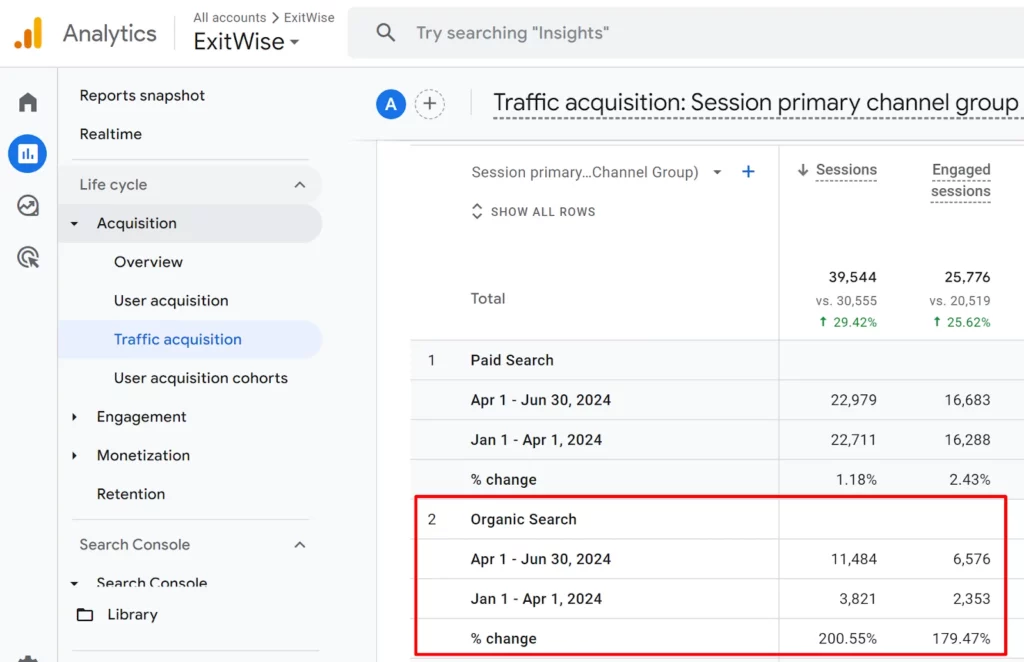This screenshot has height=662, width=1024.
Task: Add a secondary dimension via the blue plus icon
Action: pyautogui.click(x=748, y=172)
